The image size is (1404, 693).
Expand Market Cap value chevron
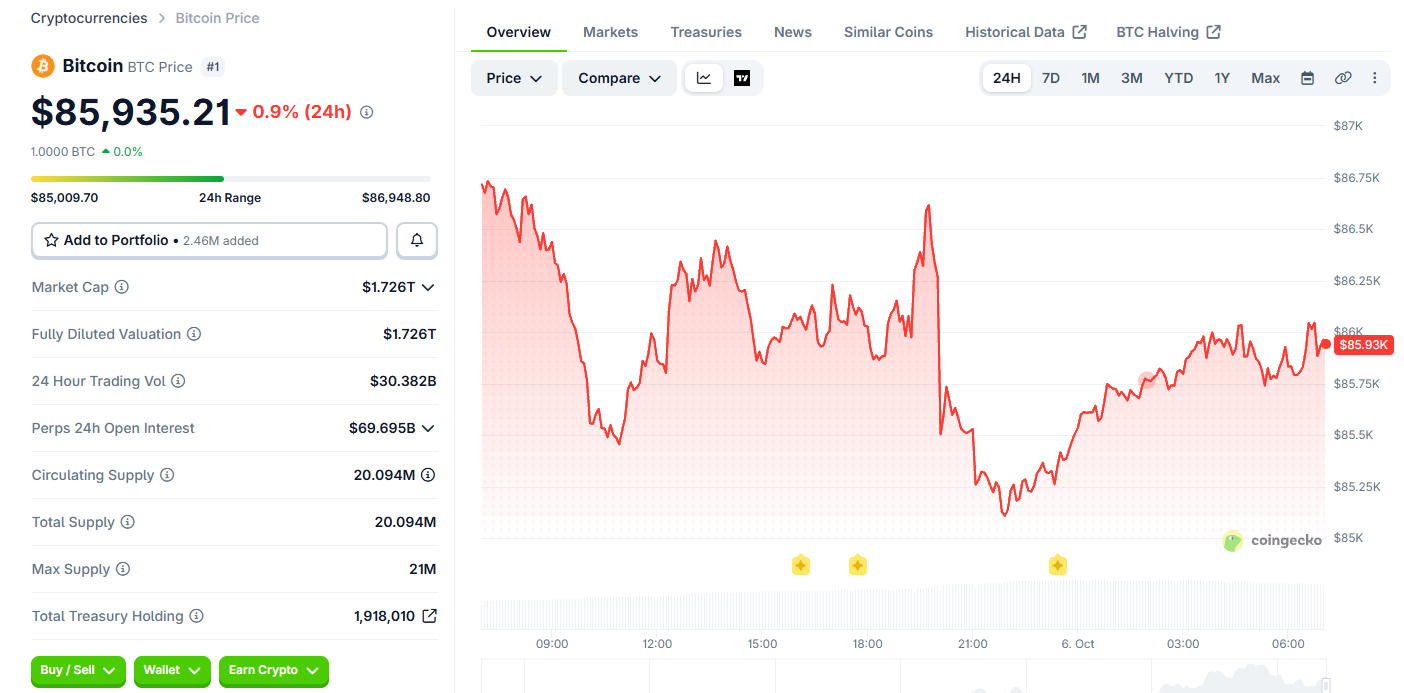(428, 287)
